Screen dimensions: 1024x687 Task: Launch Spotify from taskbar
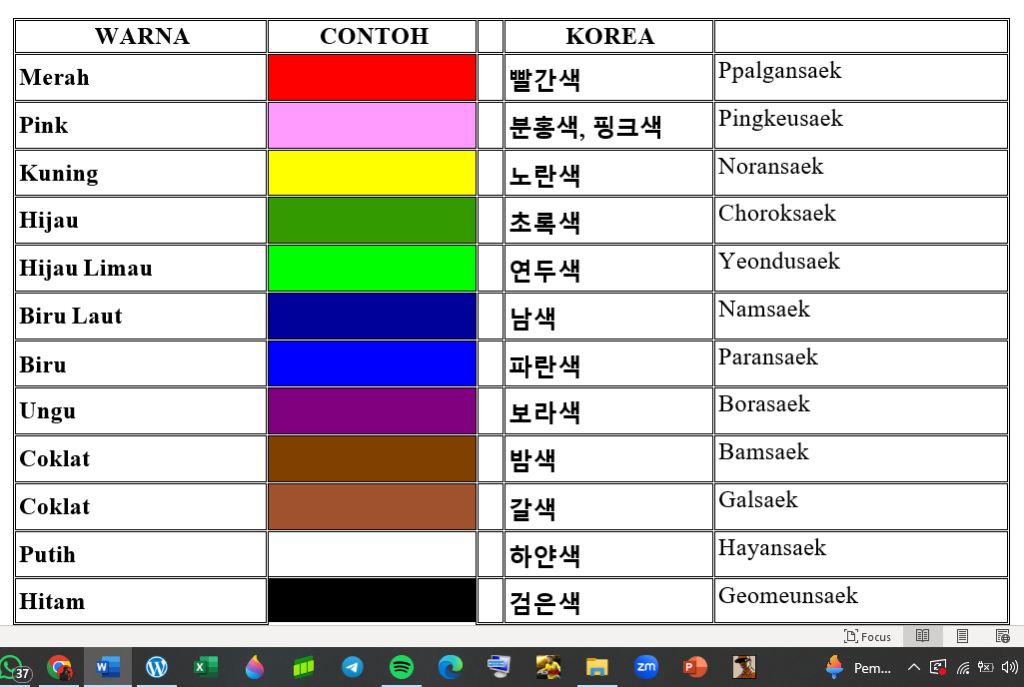pos(401,667)
